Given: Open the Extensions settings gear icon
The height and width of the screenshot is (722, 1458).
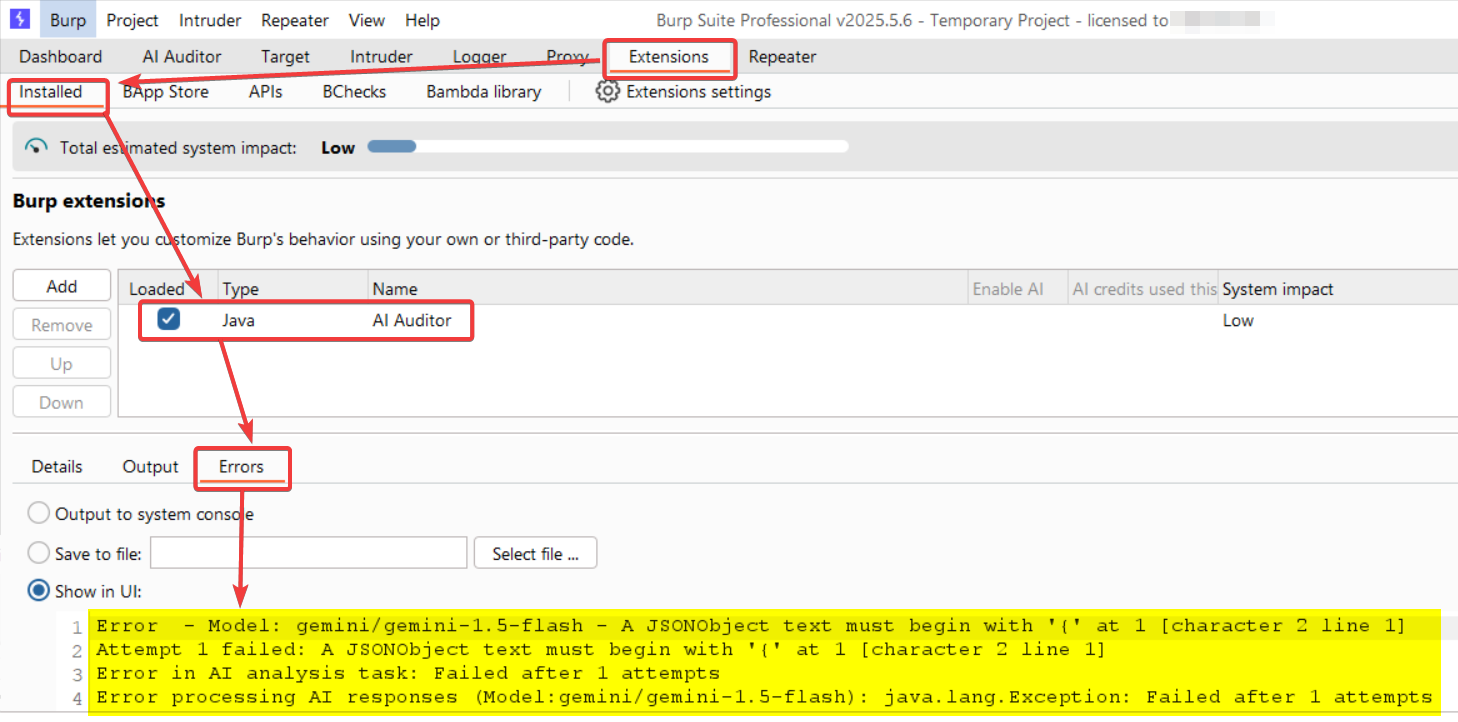Looking at the screenshot, I should coord(607,92).
